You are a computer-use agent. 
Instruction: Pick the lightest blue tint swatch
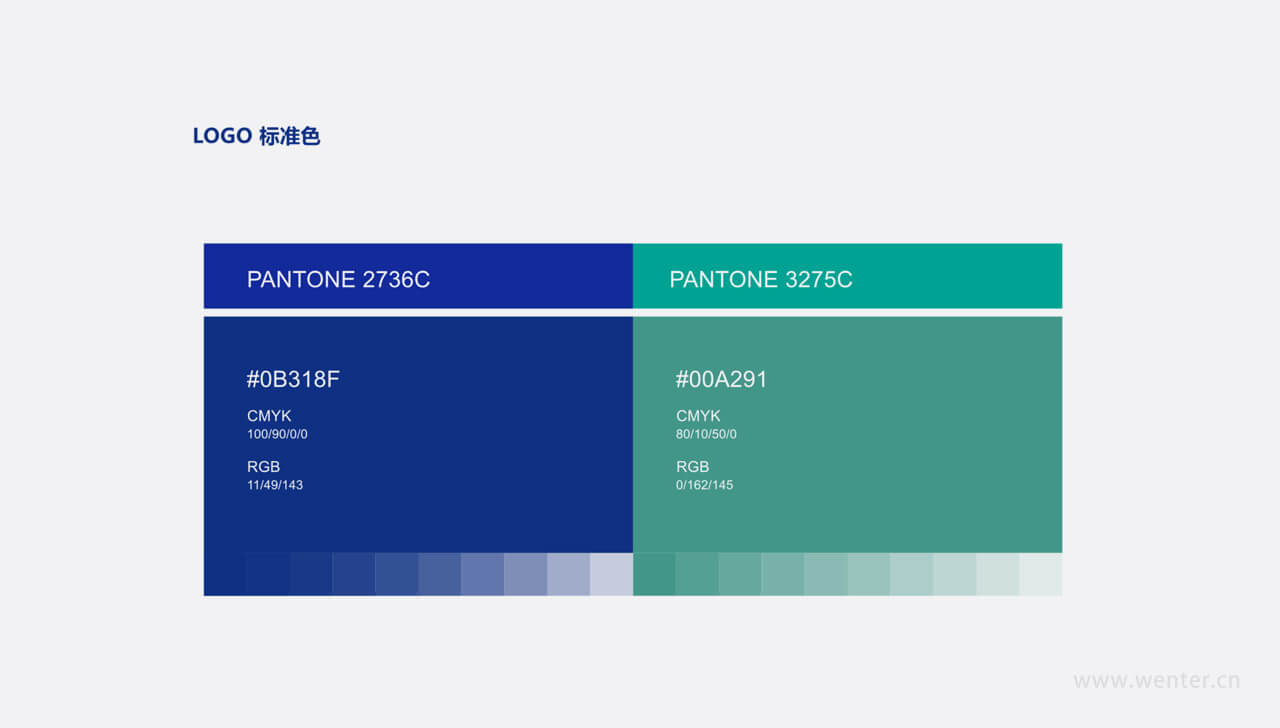click(611, 575)
